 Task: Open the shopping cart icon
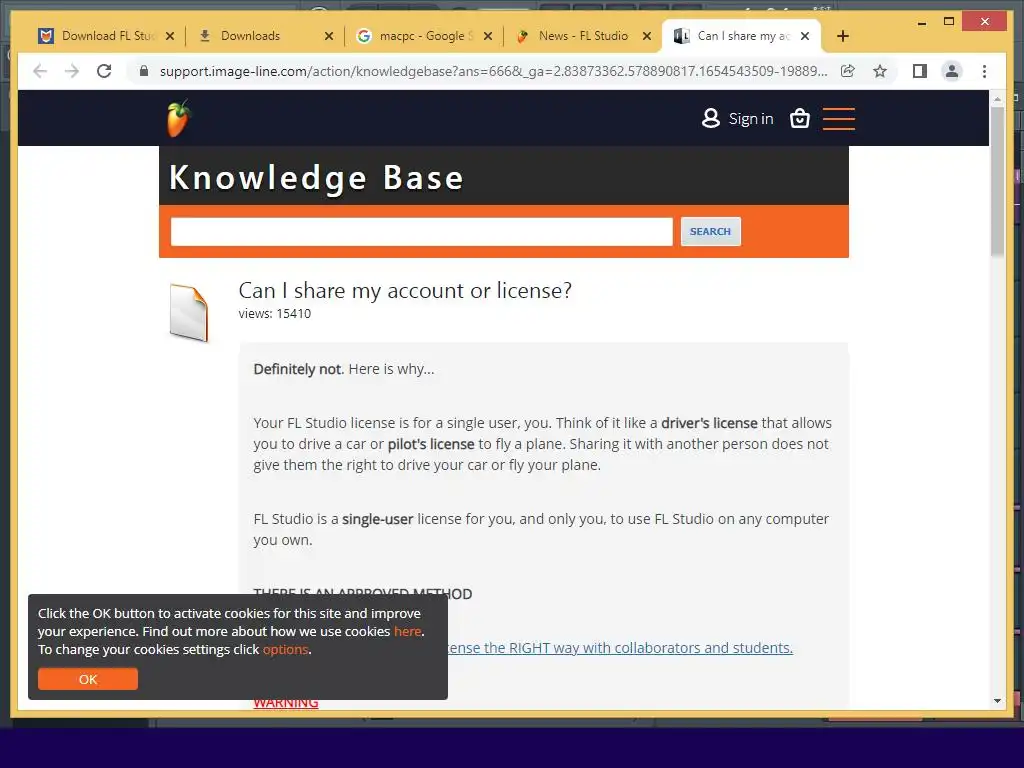coord(799,118)
